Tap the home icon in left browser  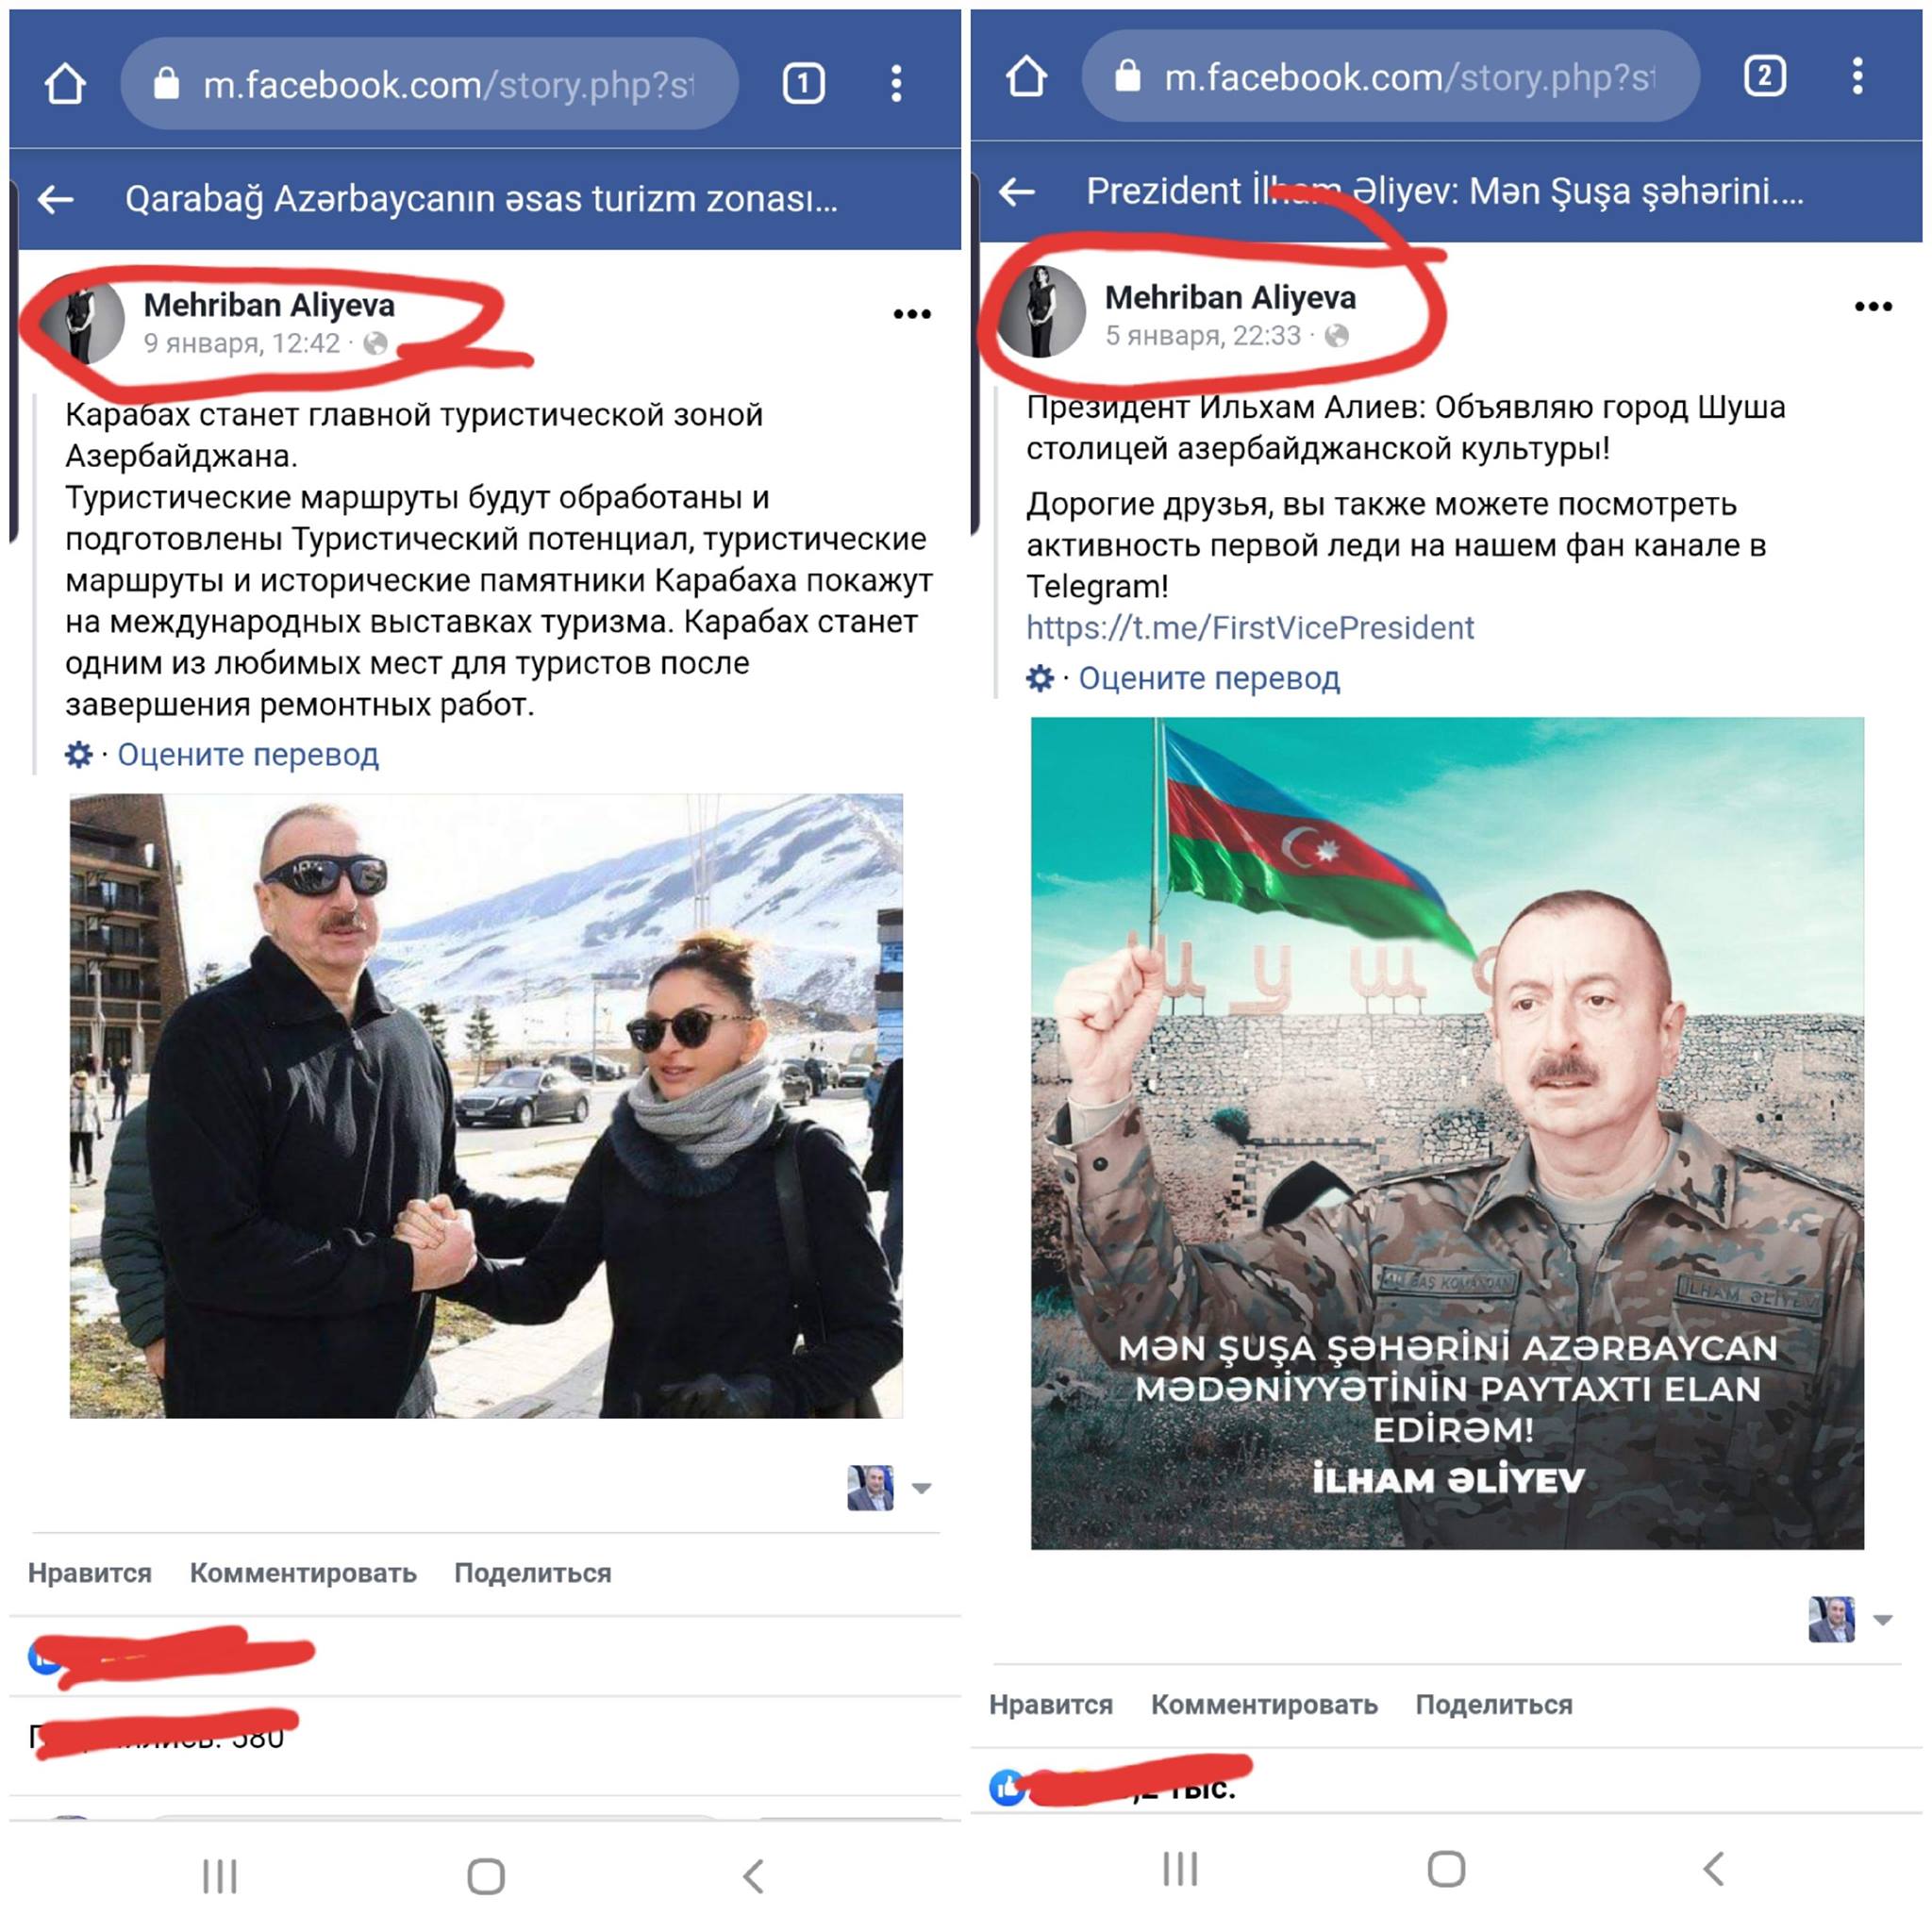[65, 84]
